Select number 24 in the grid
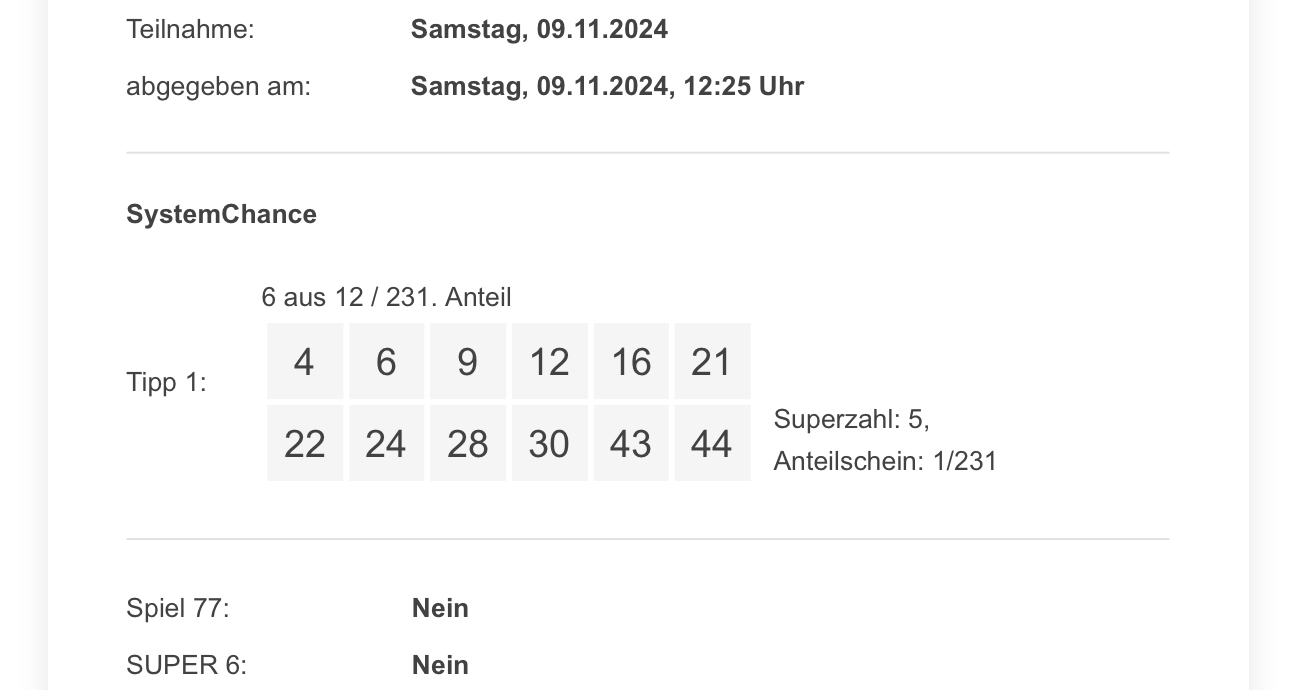The width and height of the screenshot is (1297, 690). 386,443
